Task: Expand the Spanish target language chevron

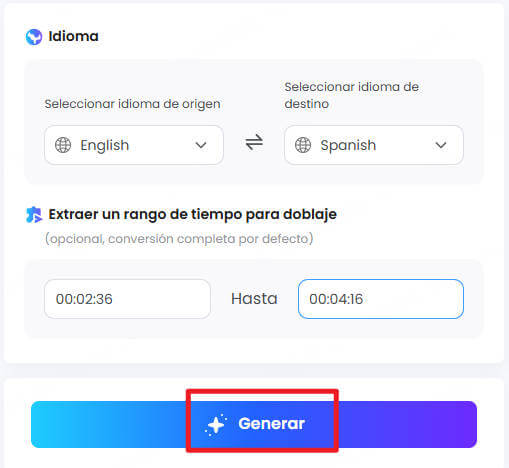Action: point(441,145)
